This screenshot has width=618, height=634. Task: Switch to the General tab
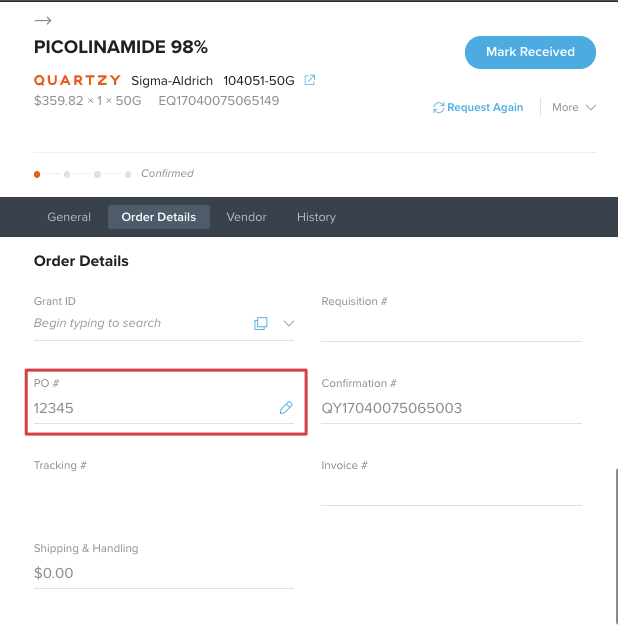[69, 217]
